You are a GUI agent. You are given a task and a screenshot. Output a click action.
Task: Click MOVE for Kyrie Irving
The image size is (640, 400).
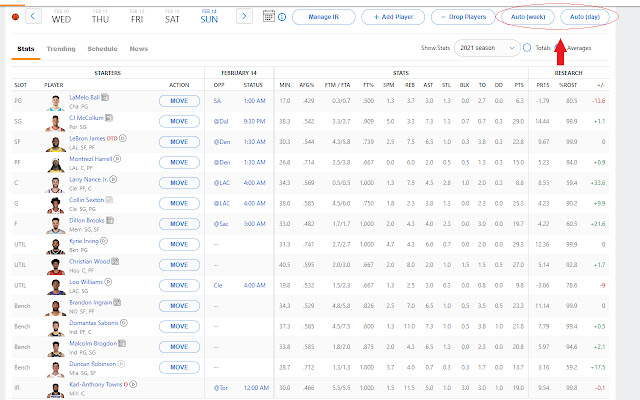coord(179,244)
